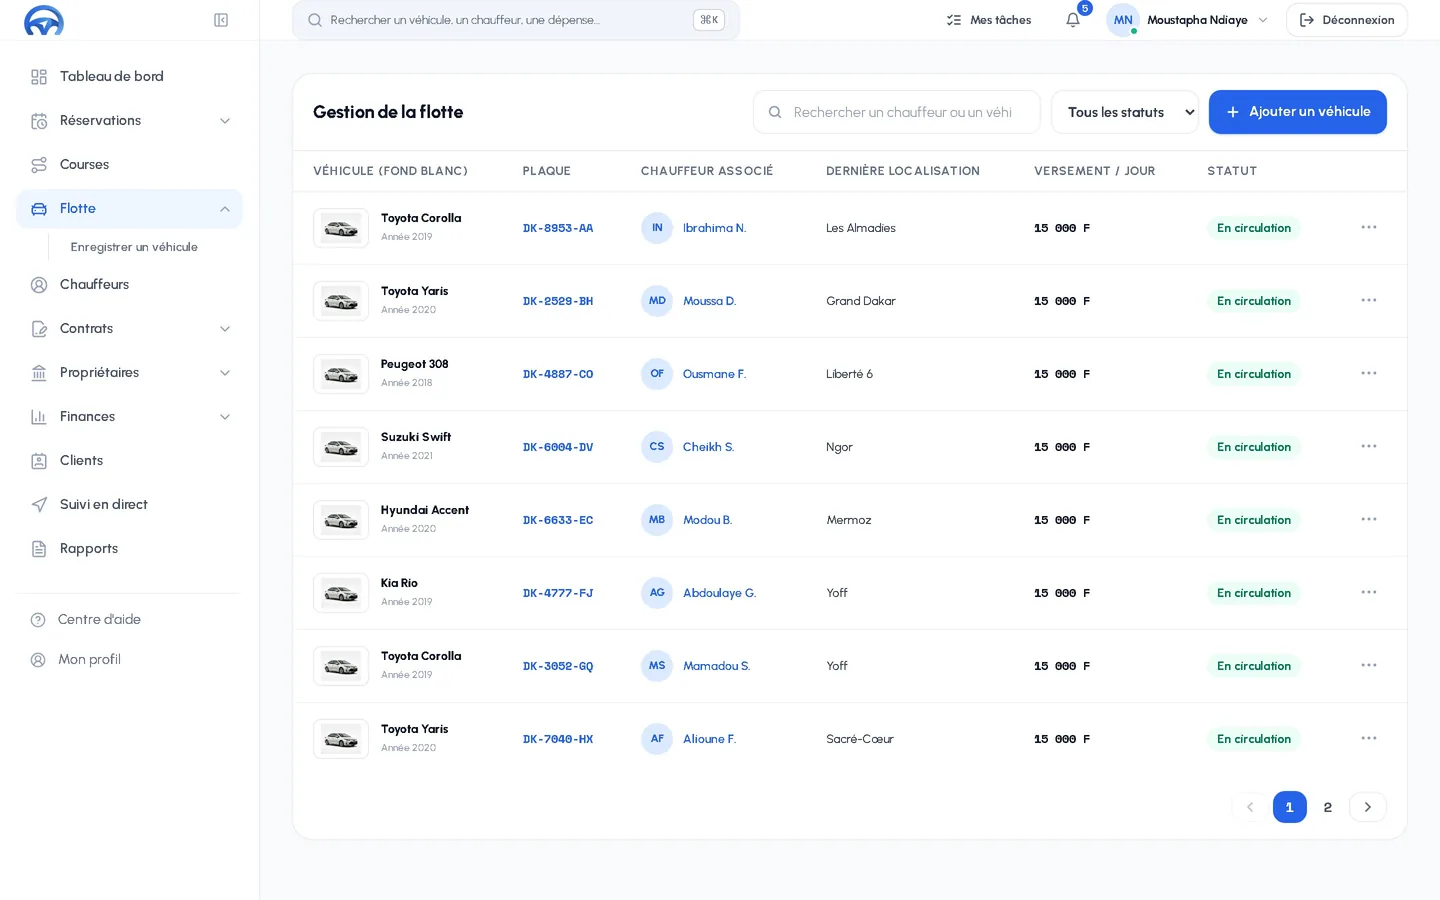Select Enregistrer un véhicule submenu

point(134,247)
